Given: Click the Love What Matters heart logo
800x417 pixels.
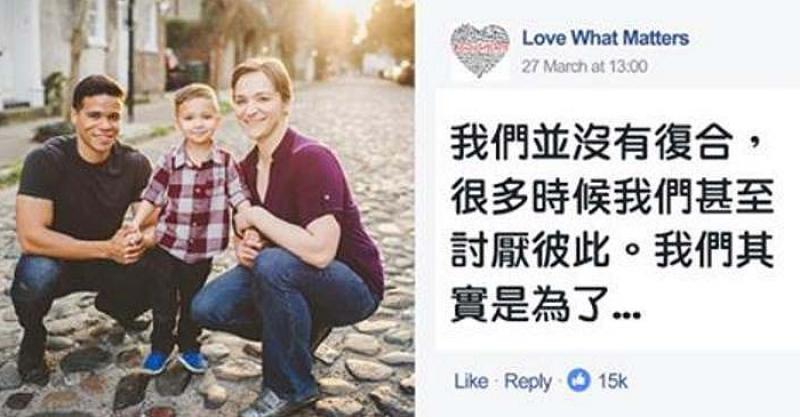Looking at the screenshot, I should pyautogui.click(x=480, y=50).
